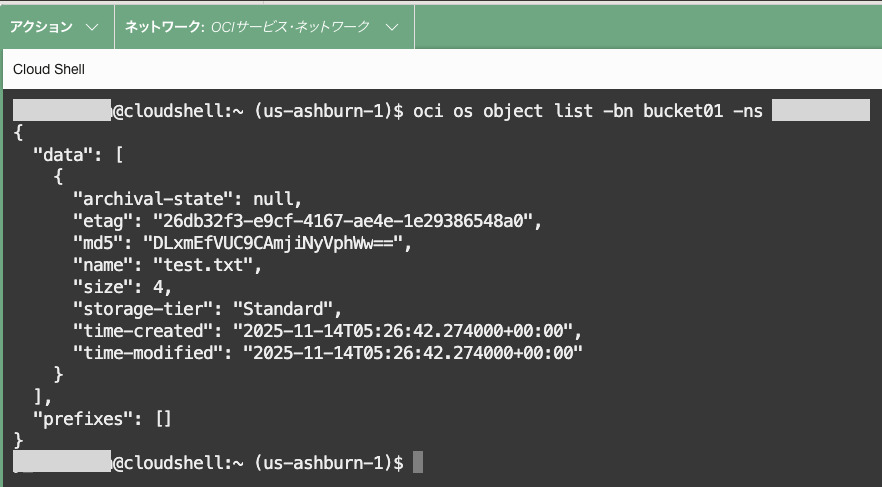Viewport: 882px width, 487px height.
Task: Click the time-created timestamp value
Action: pyautogui.click(x=407, y=331)
